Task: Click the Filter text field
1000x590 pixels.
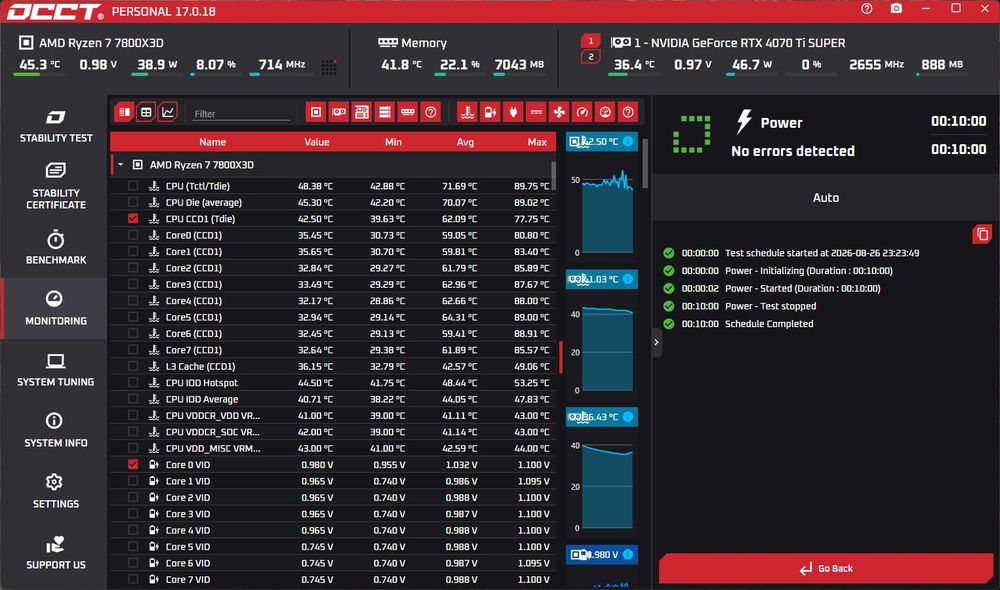Action: coord(241,114)
